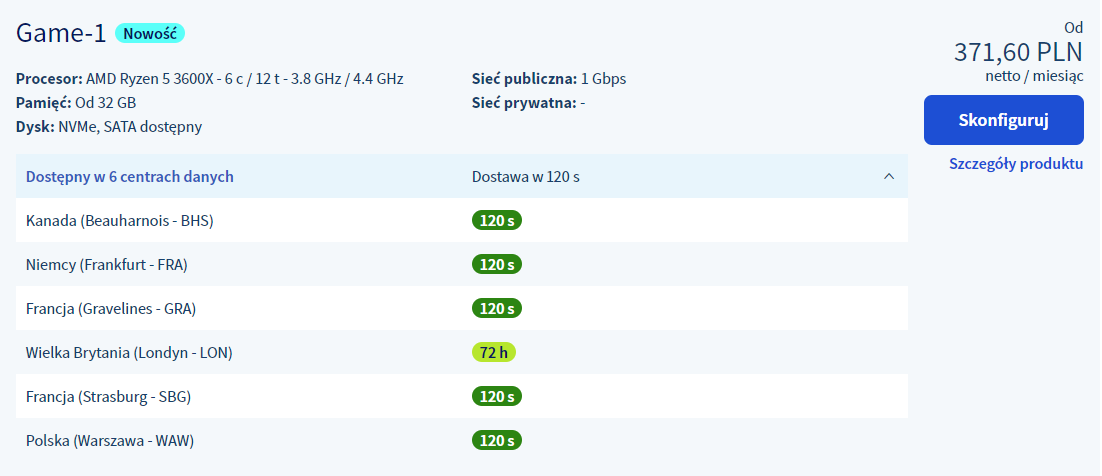Select the Kanada (Beauharnois - BHS) row
The height and width of the screenshot is (476, 1102).
120,221
